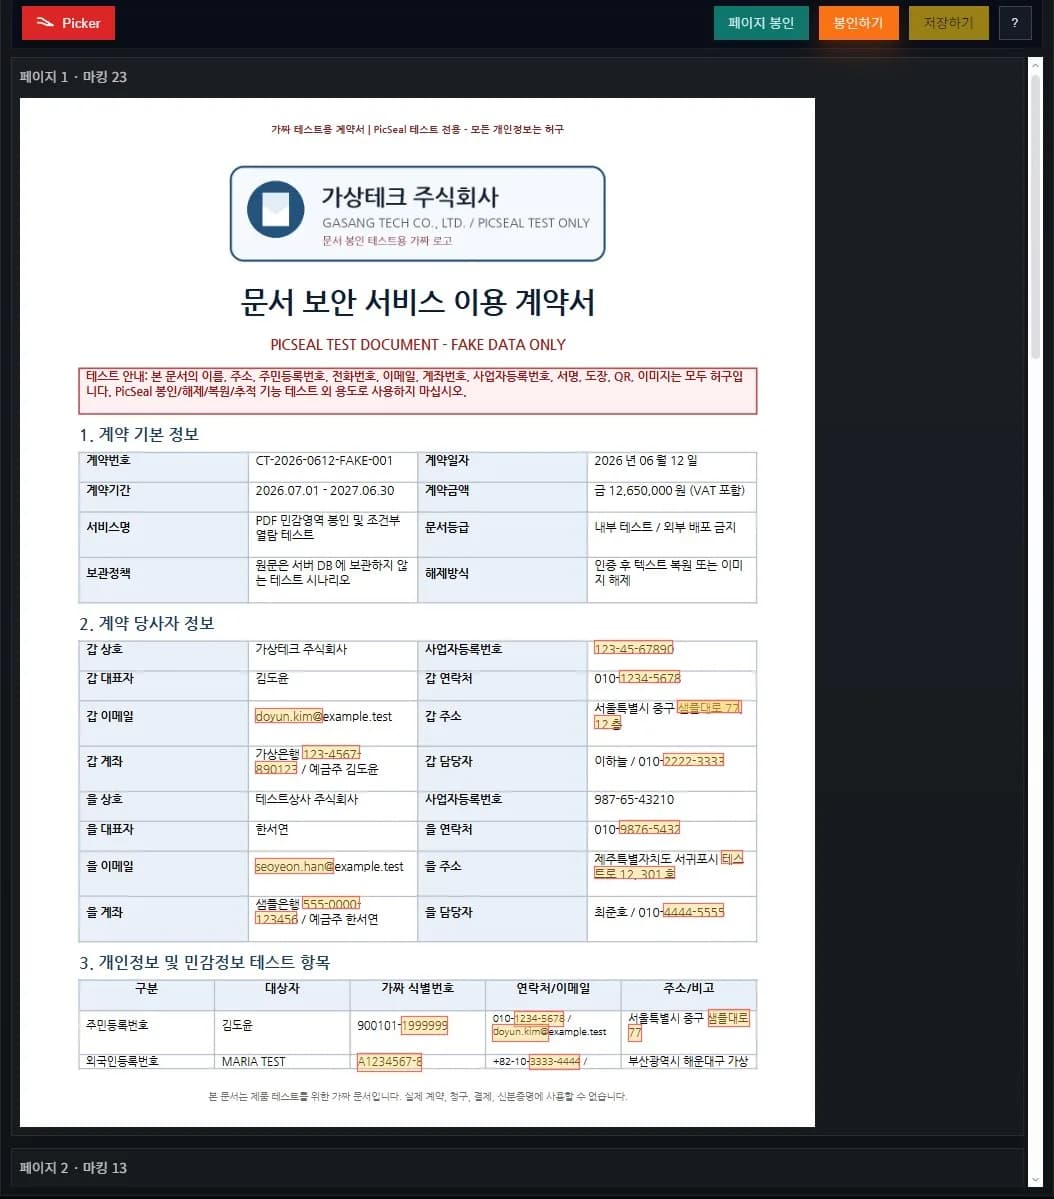Click the heading 2. 계약 당사자 정보
Screen dimensions: 1054x1199
(146, 623)
